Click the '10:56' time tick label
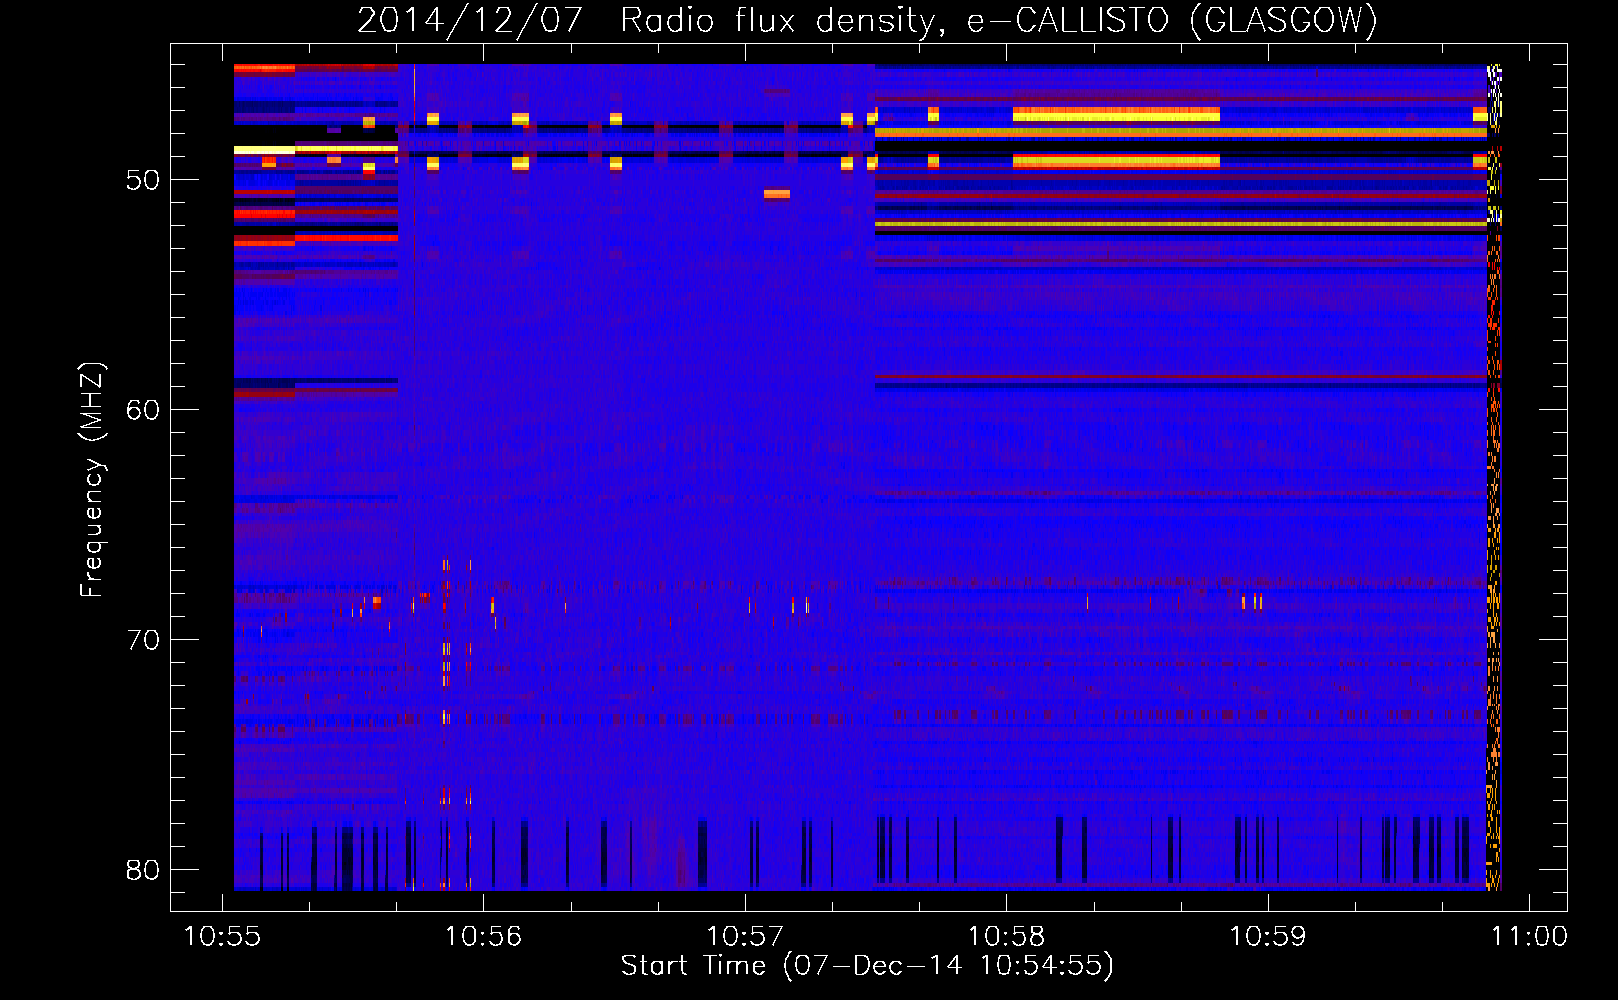This screenshot has height=1000, width=1618. point(484,937)
